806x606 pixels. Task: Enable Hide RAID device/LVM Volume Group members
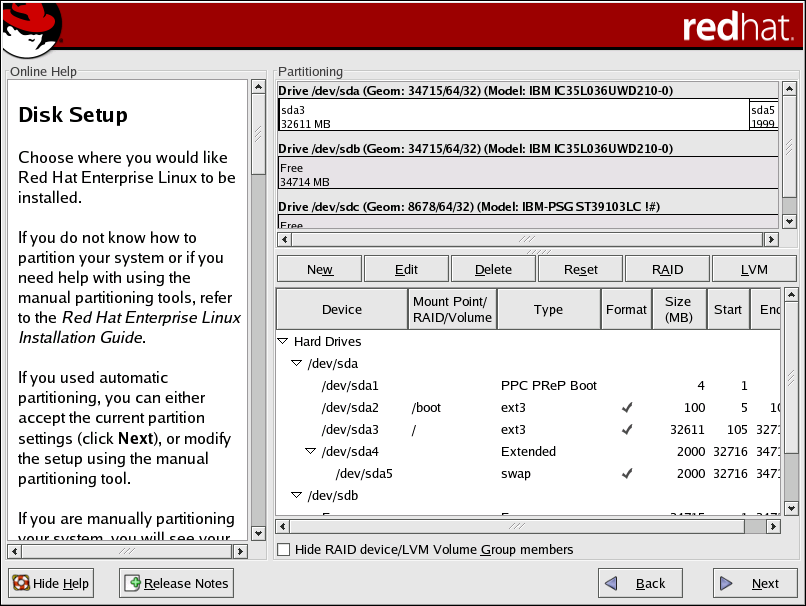(285, 549)
